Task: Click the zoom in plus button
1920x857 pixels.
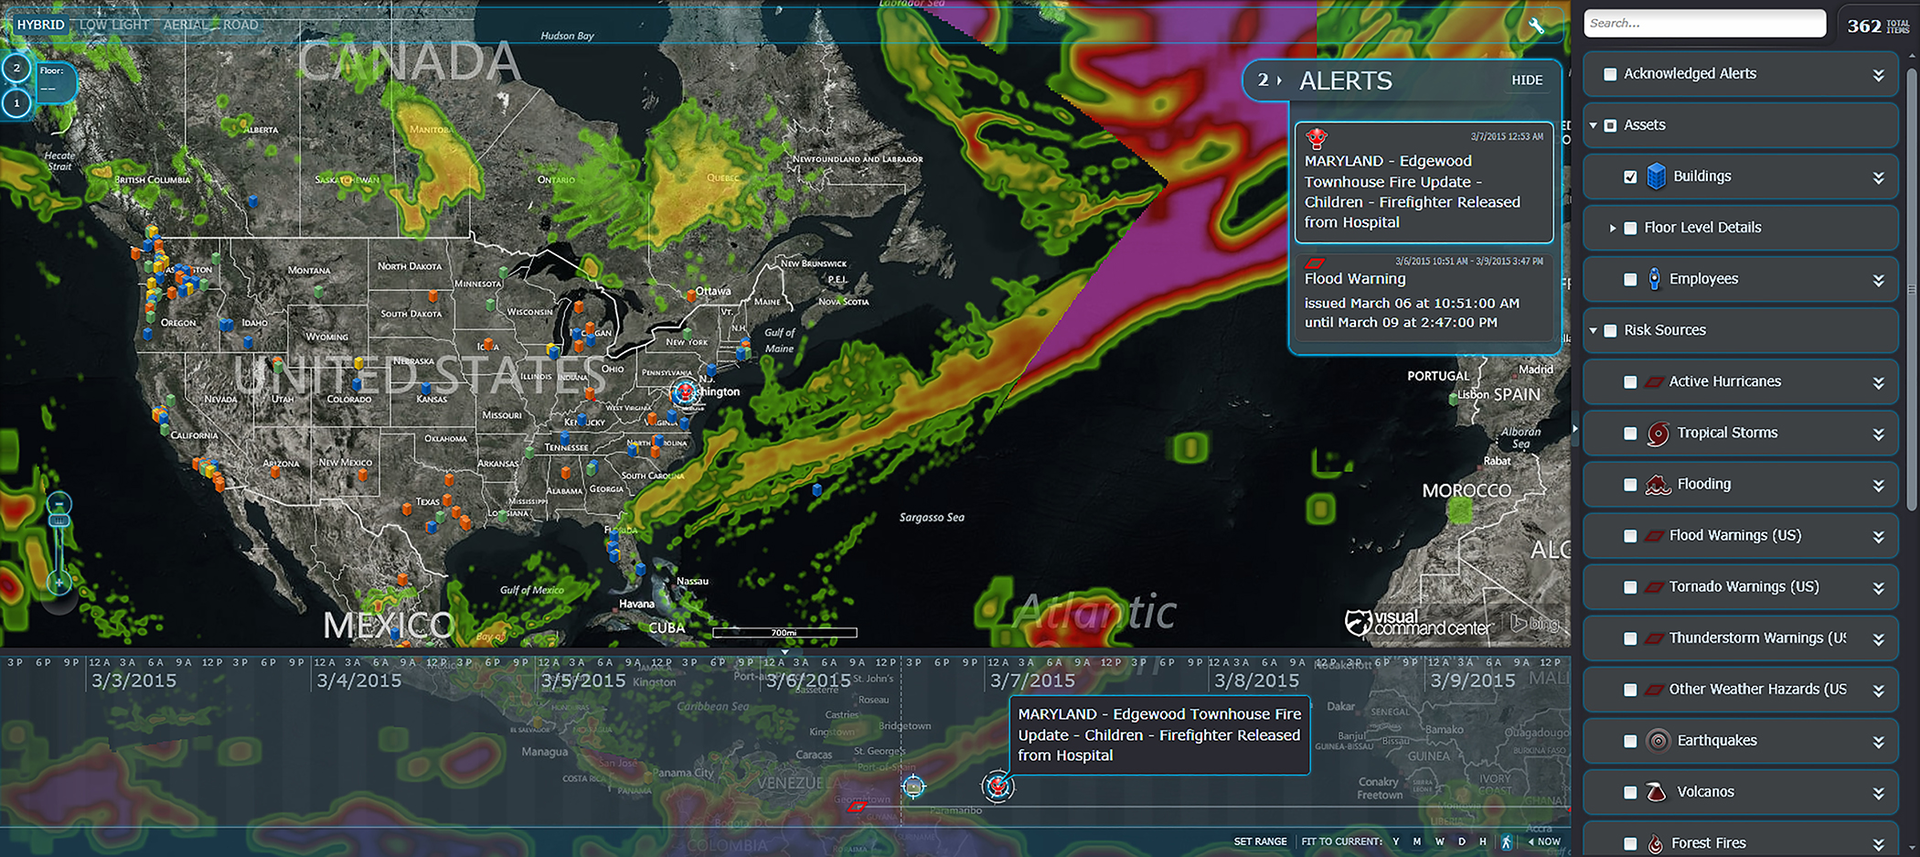Action: point(59,582)
